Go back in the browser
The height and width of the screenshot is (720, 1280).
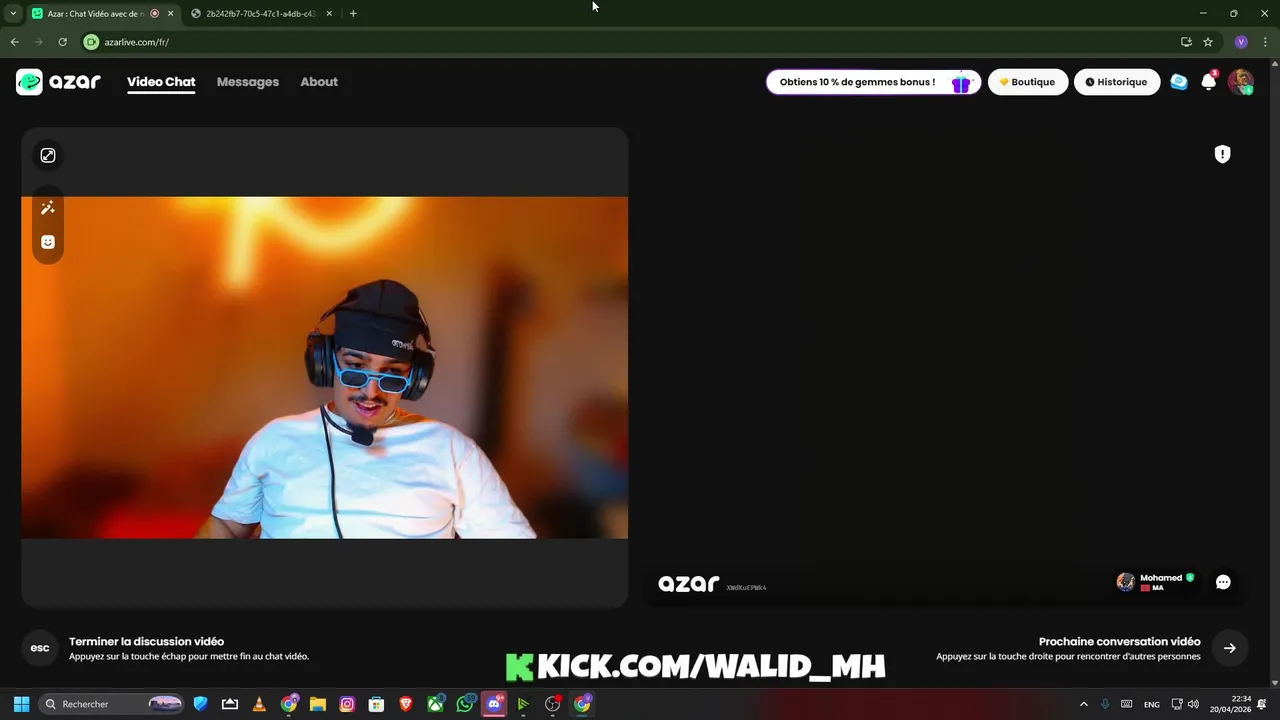(14, 42)
